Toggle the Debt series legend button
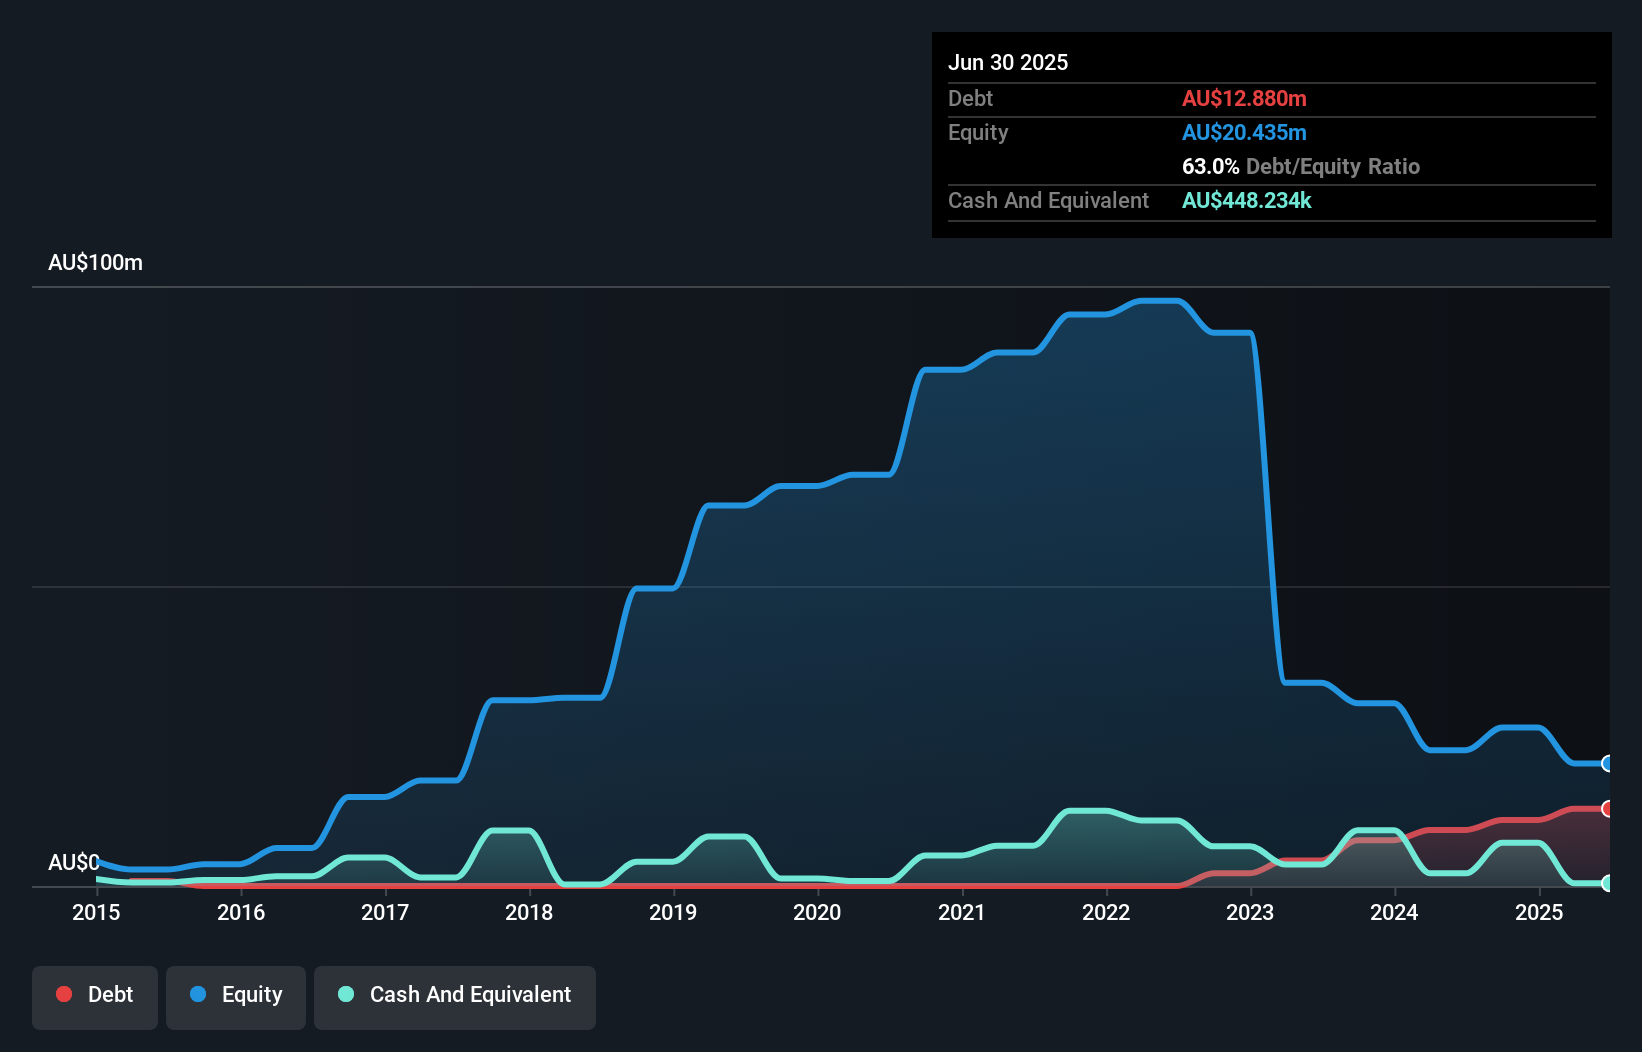The height and width of the screenshot is (1052, 1642). 95,996
